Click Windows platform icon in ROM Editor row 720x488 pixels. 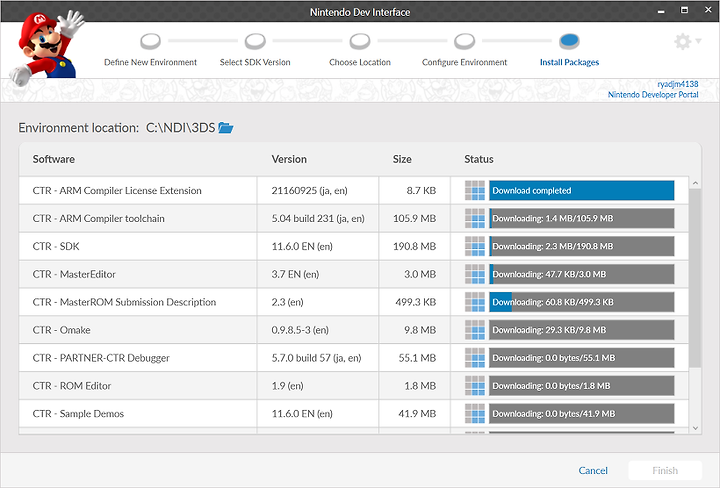click(475, 386)
